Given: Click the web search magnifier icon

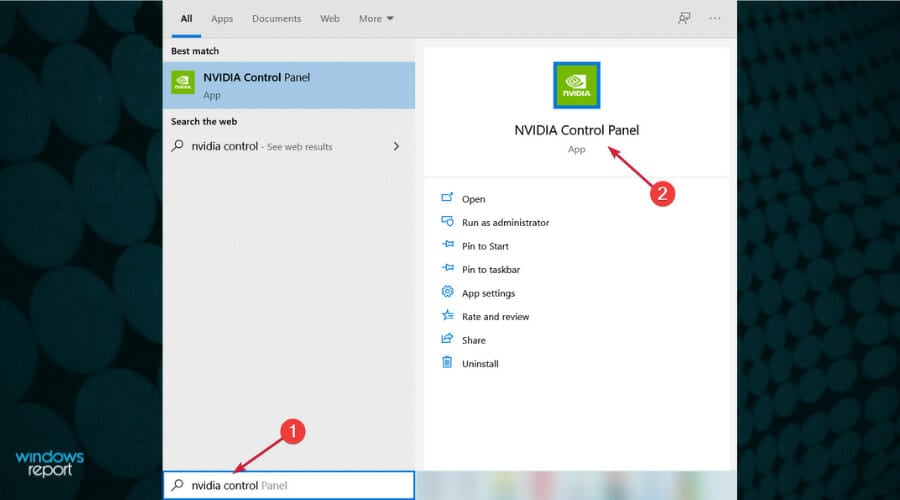Looking at the screenshot, I should pos(177,146).
